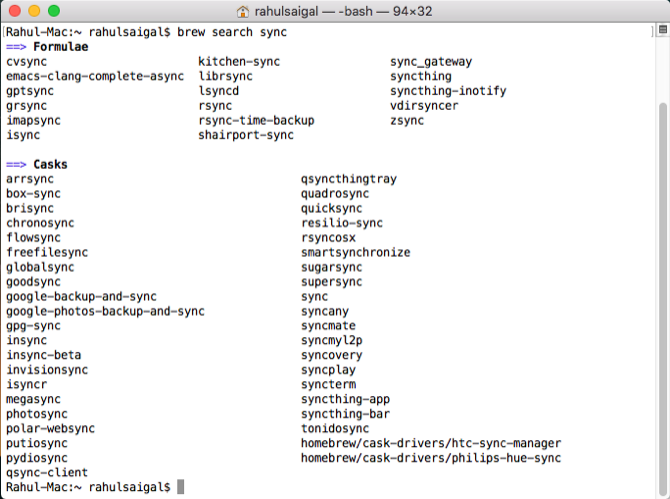Viewport: 670px width, 499px height.
Task: Click the syncthing formula entry
Action: click(x=420, y=76)
